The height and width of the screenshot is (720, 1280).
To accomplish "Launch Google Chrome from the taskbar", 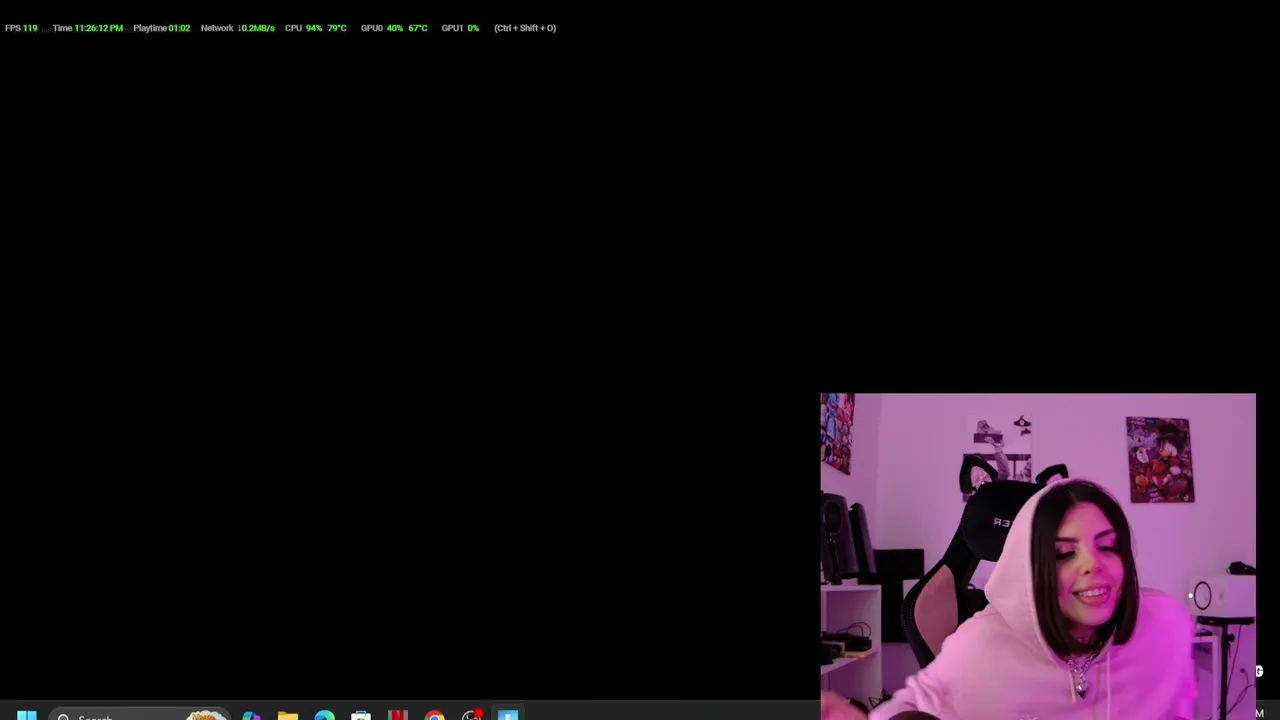I will pyautogui.click(x=435, y=715).
